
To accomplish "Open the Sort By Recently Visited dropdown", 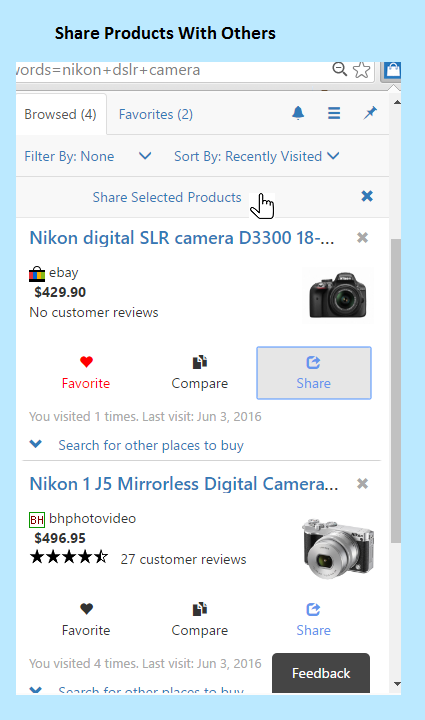I will pyautogui.click(x=257, y=156).
